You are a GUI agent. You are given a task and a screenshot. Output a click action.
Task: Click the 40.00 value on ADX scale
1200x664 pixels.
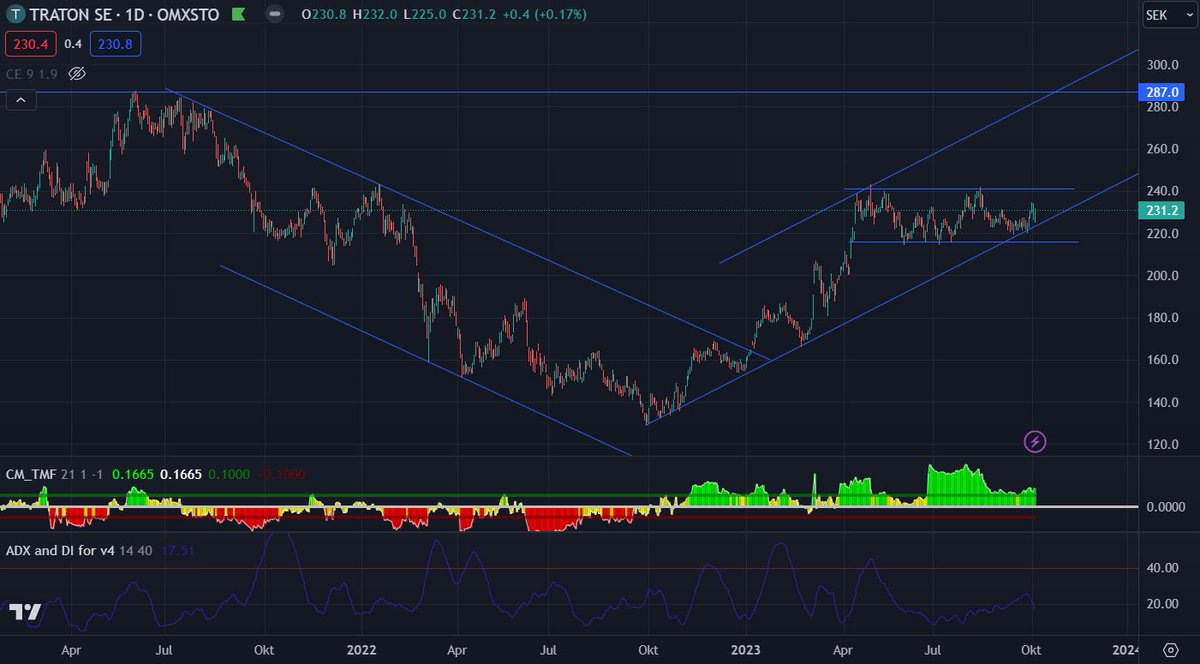click(x=1164, y=568)
